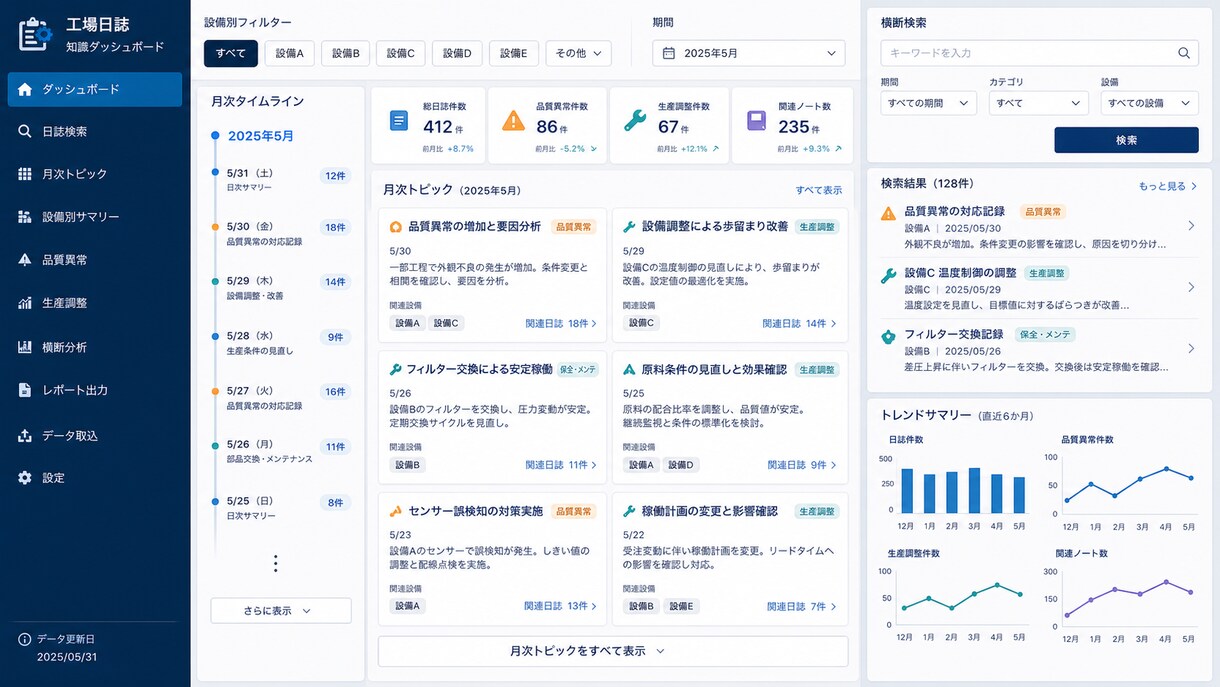
Task: Click the calendar icon in period selector
Action: (x=669, y=53)
